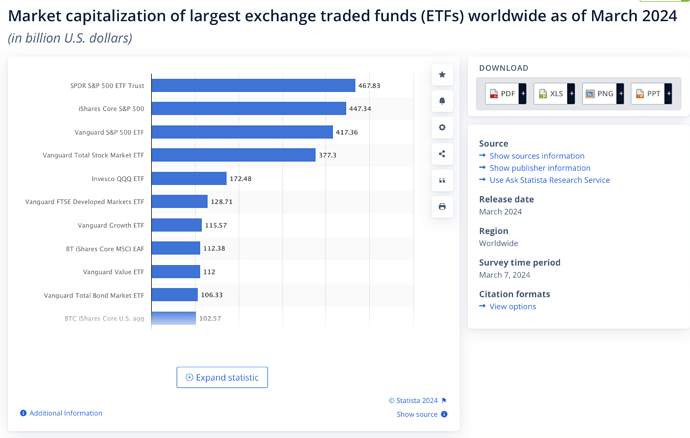
Task: Open View options citation link
Action: [x=513, y=306]
